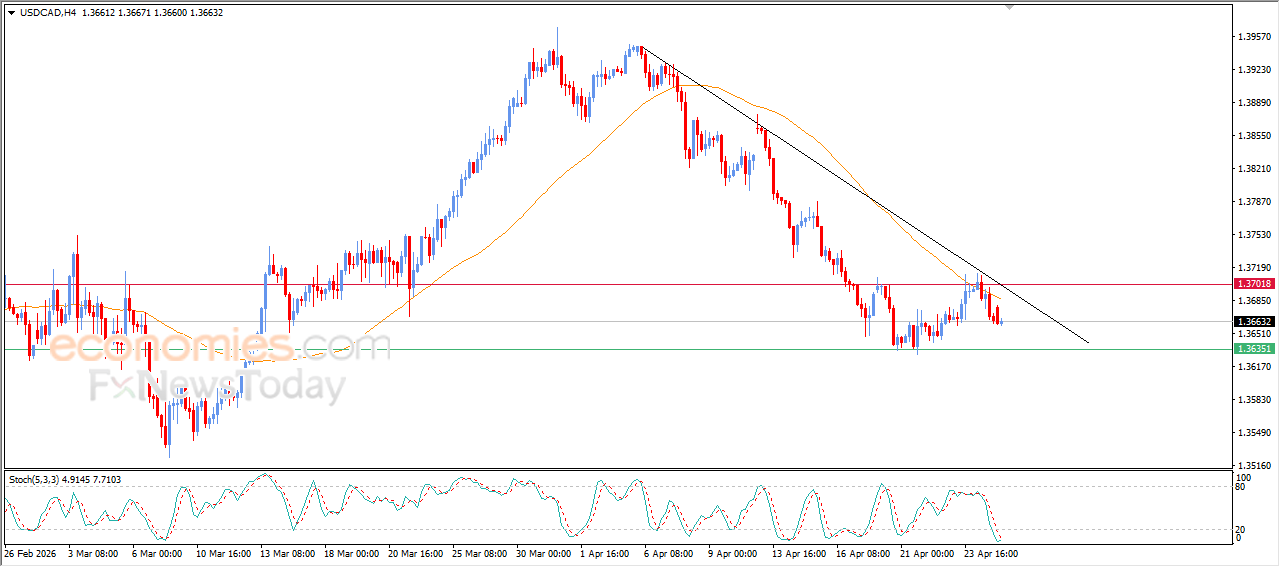The height and width of the screenshot is (567, 1280).
Task: Click the 20 level on stochastic scale
Action: [1241, 529]
